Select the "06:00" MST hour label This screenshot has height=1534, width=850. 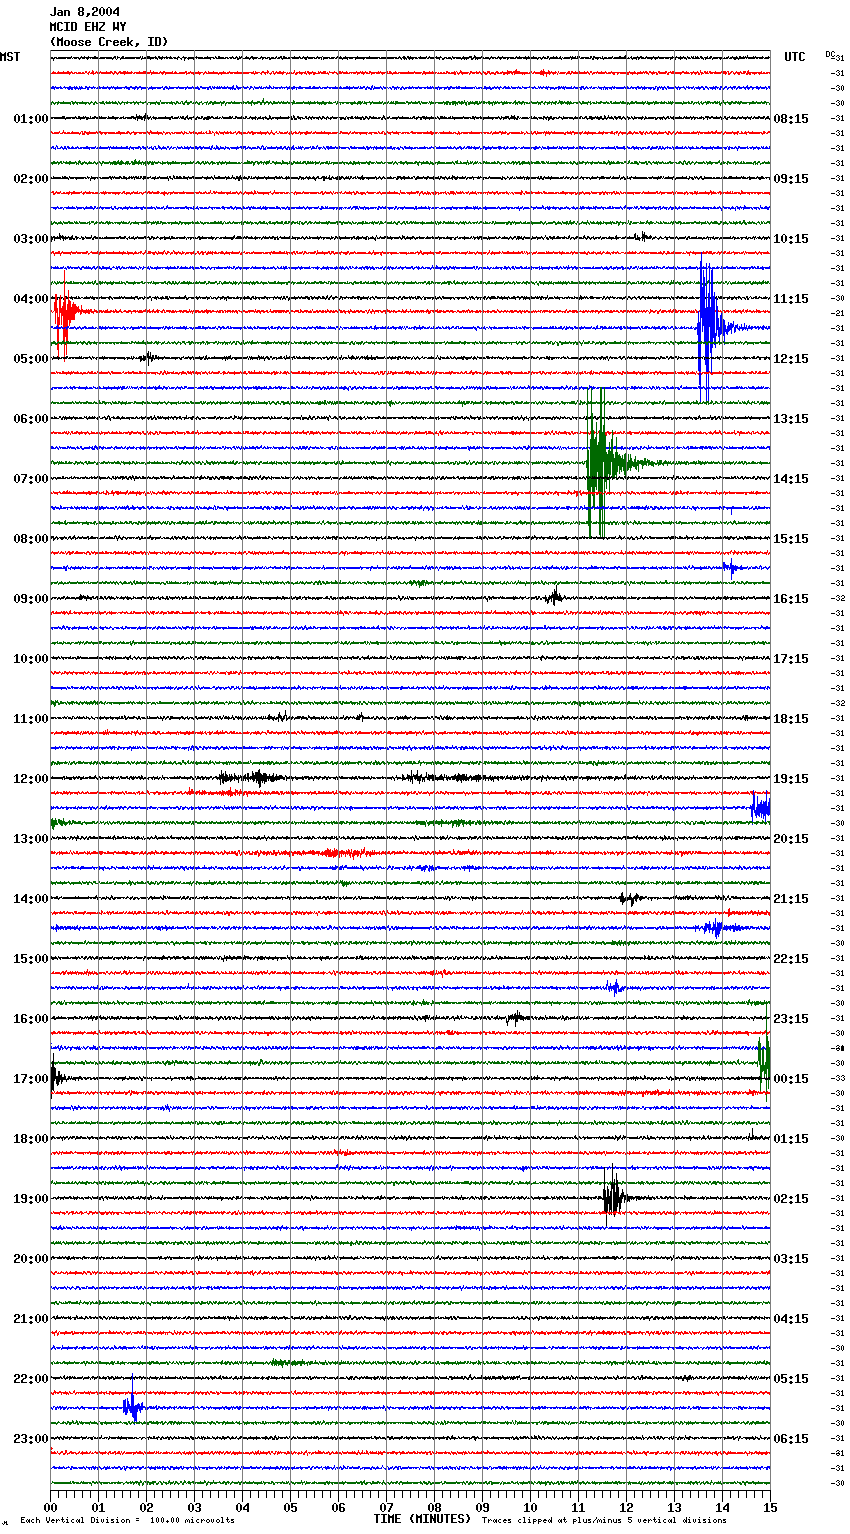(31, 419)
